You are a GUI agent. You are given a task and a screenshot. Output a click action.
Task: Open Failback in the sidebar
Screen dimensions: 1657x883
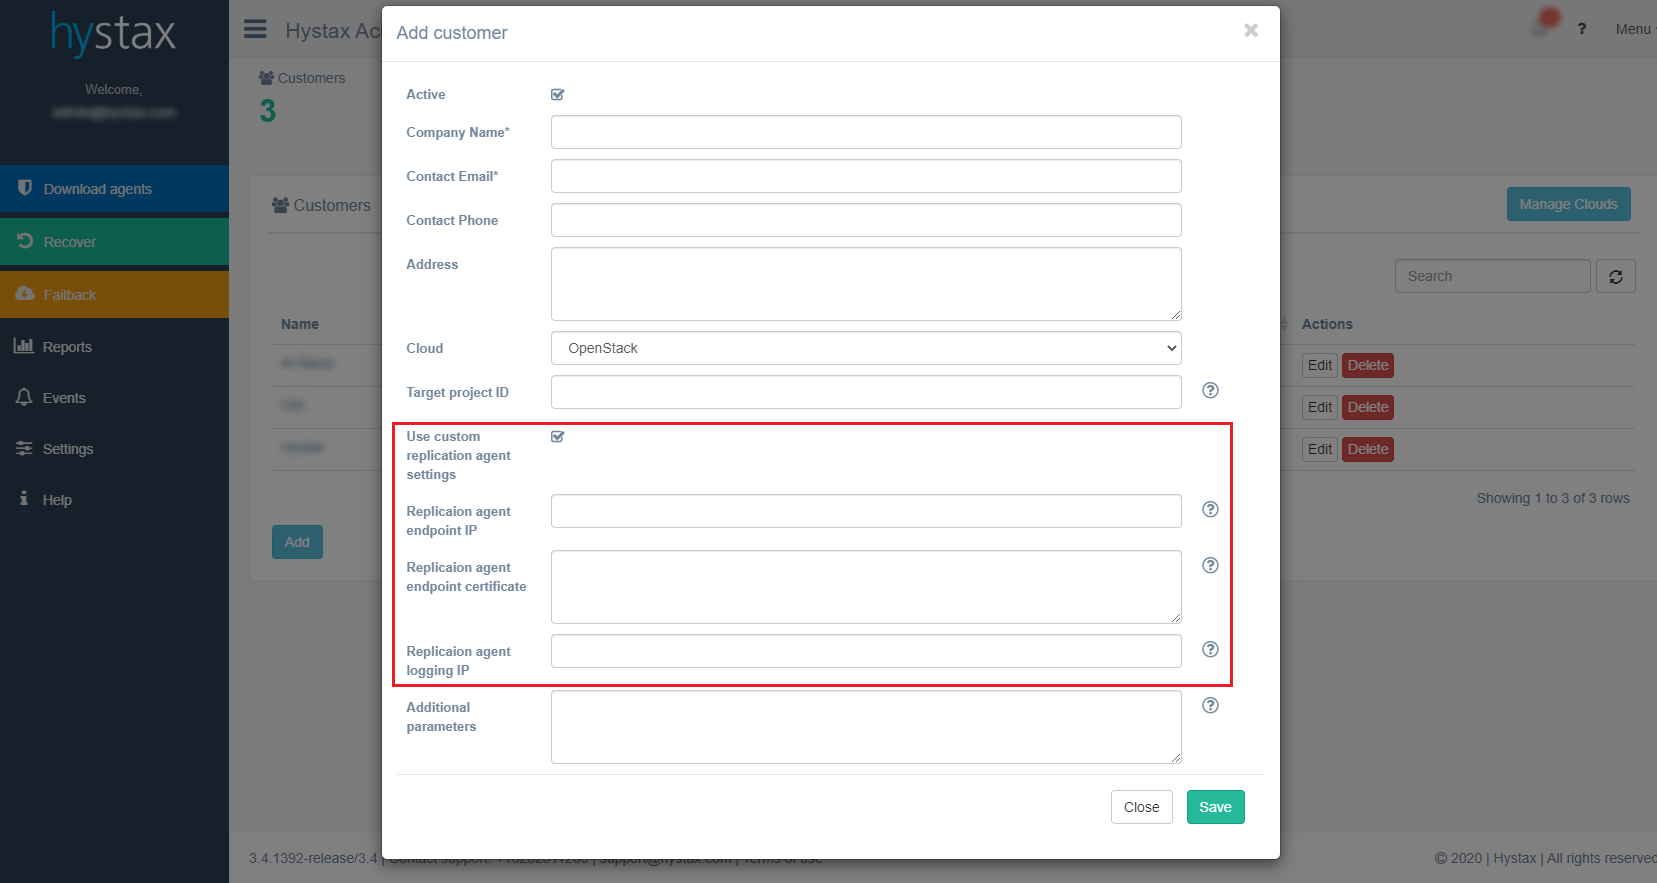(x=114, y=295)
